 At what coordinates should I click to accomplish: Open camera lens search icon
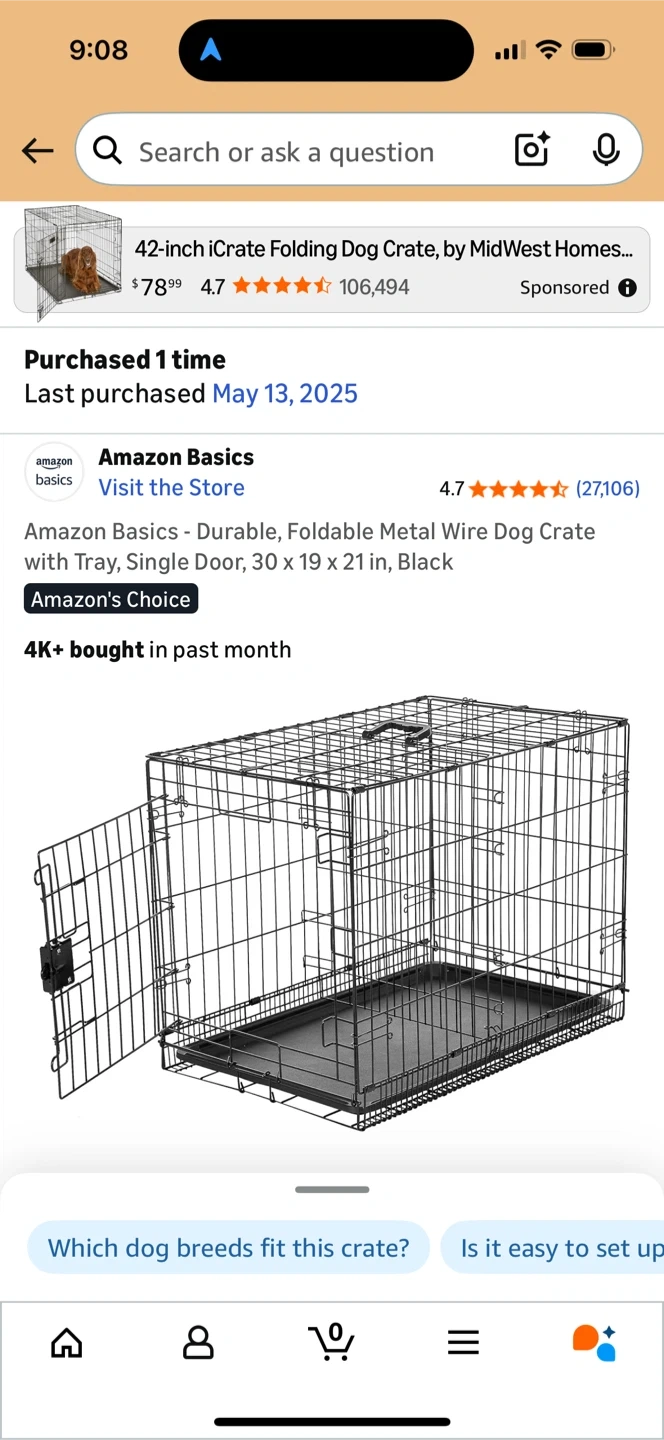(532, 150)
